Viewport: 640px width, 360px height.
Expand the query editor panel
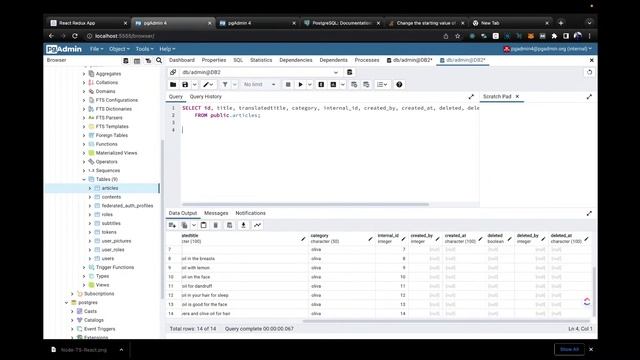coord(471,97)
